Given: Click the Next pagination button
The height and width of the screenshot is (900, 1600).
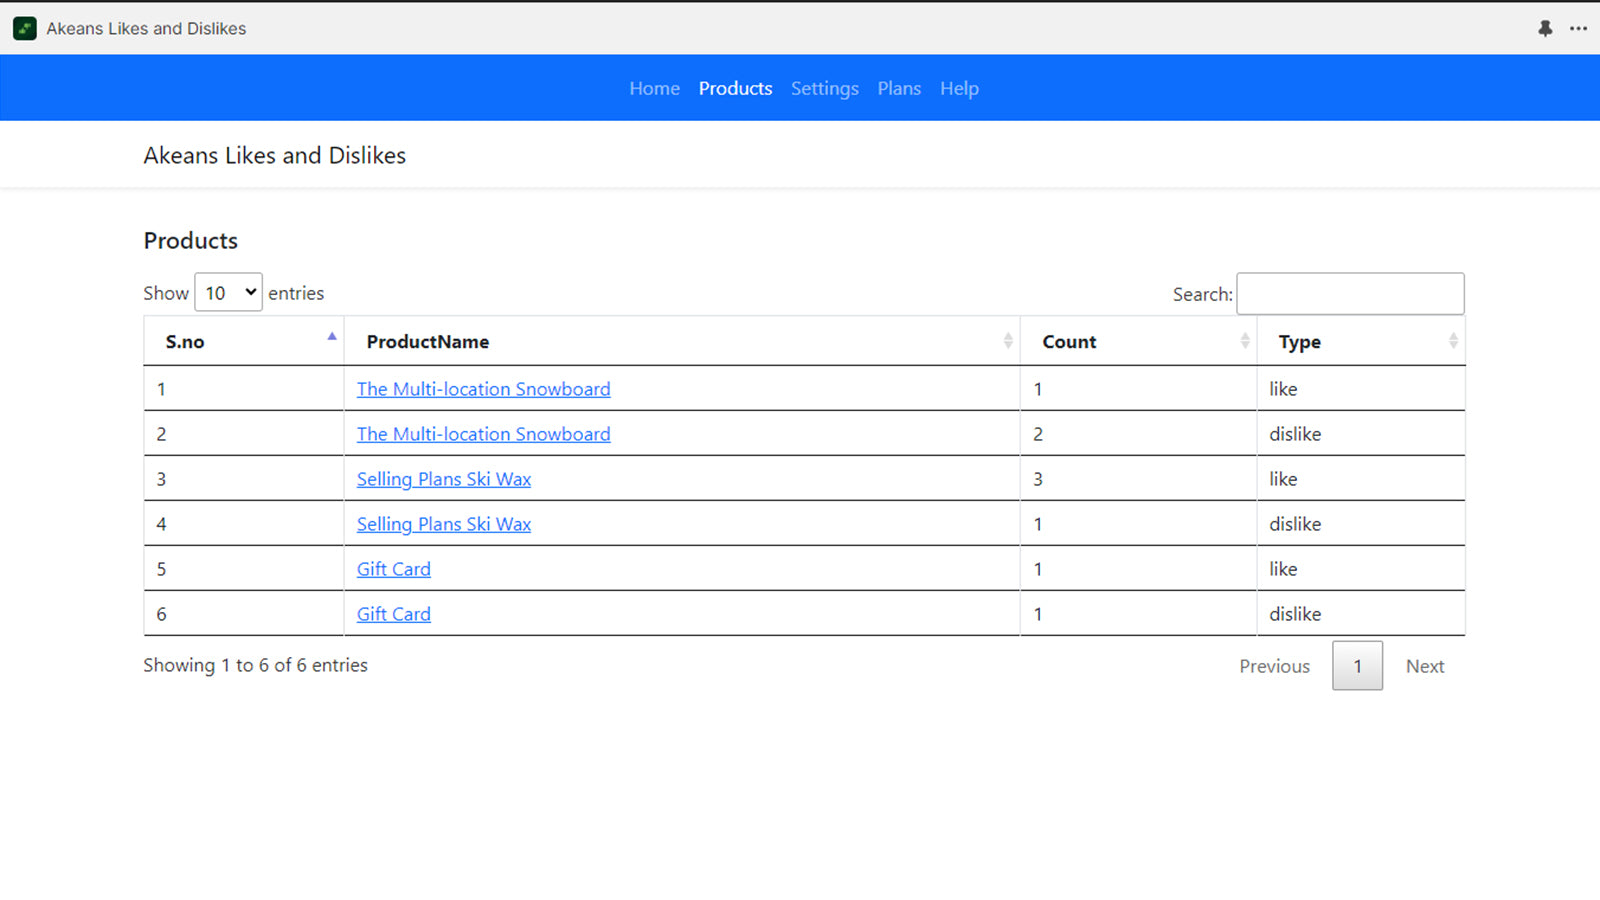Looking at the screenshot, I should pyautogui.click(x=1424, y=666).
